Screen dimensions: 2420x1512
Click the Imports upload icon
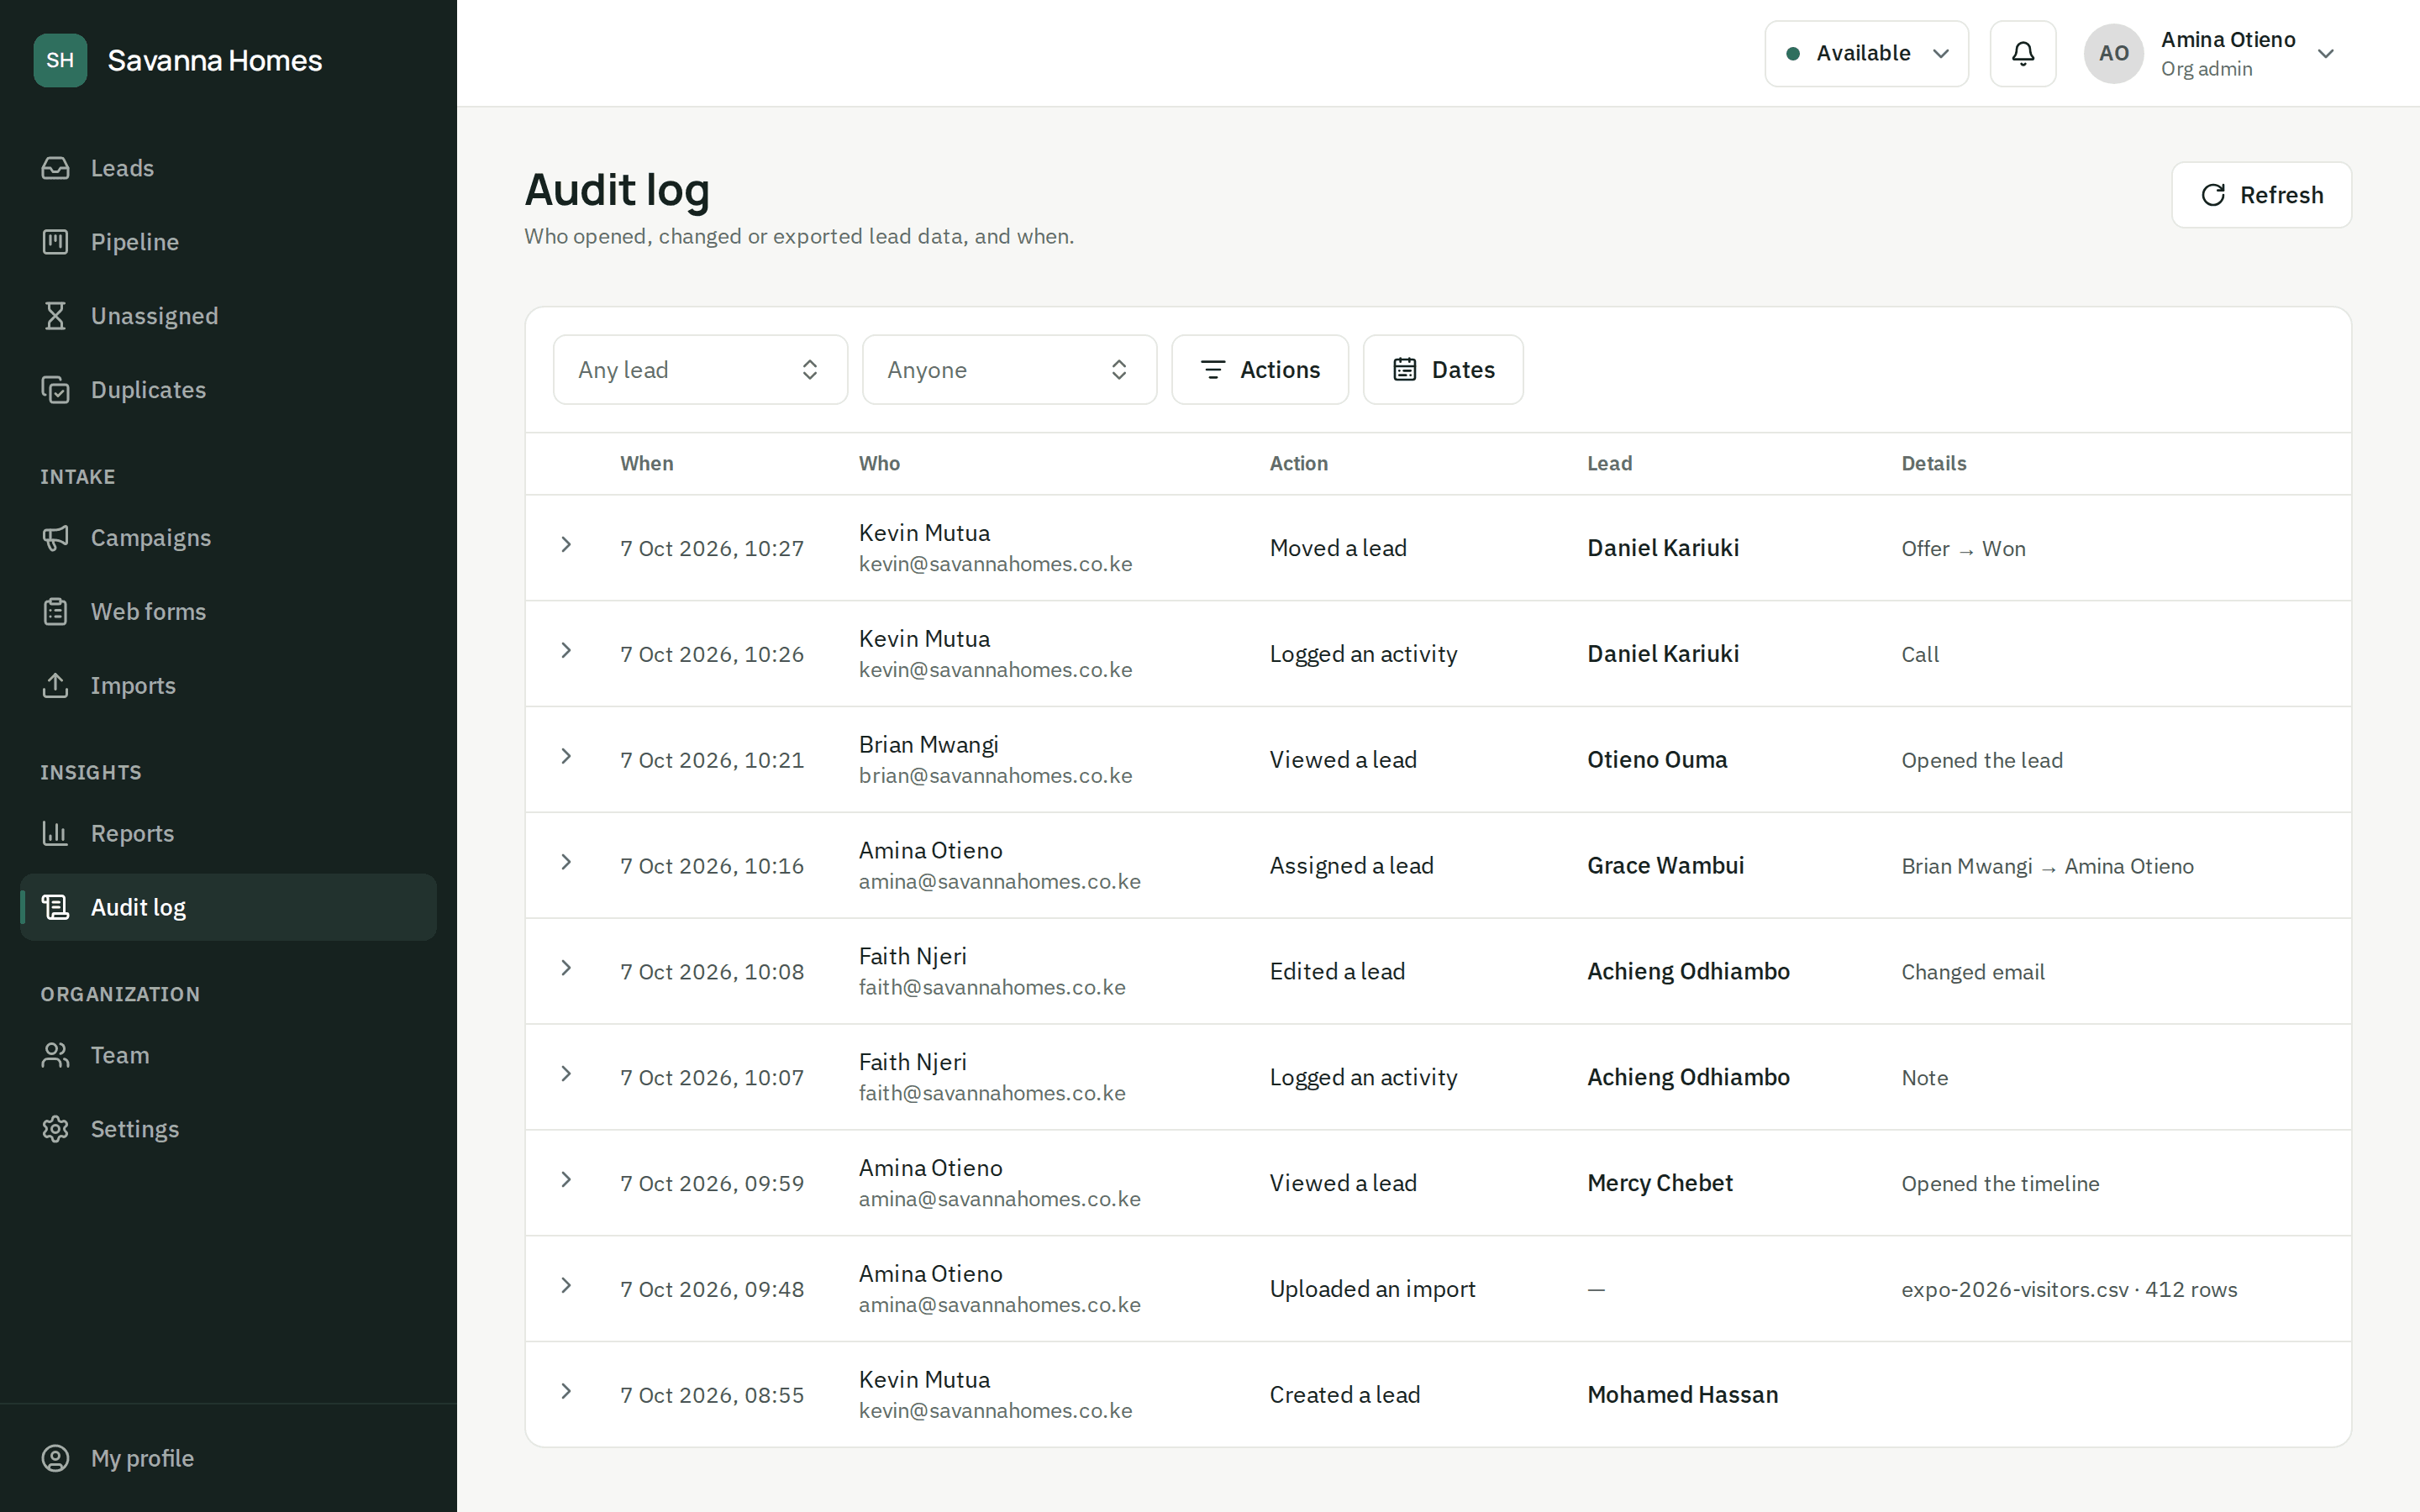point(56,686)
